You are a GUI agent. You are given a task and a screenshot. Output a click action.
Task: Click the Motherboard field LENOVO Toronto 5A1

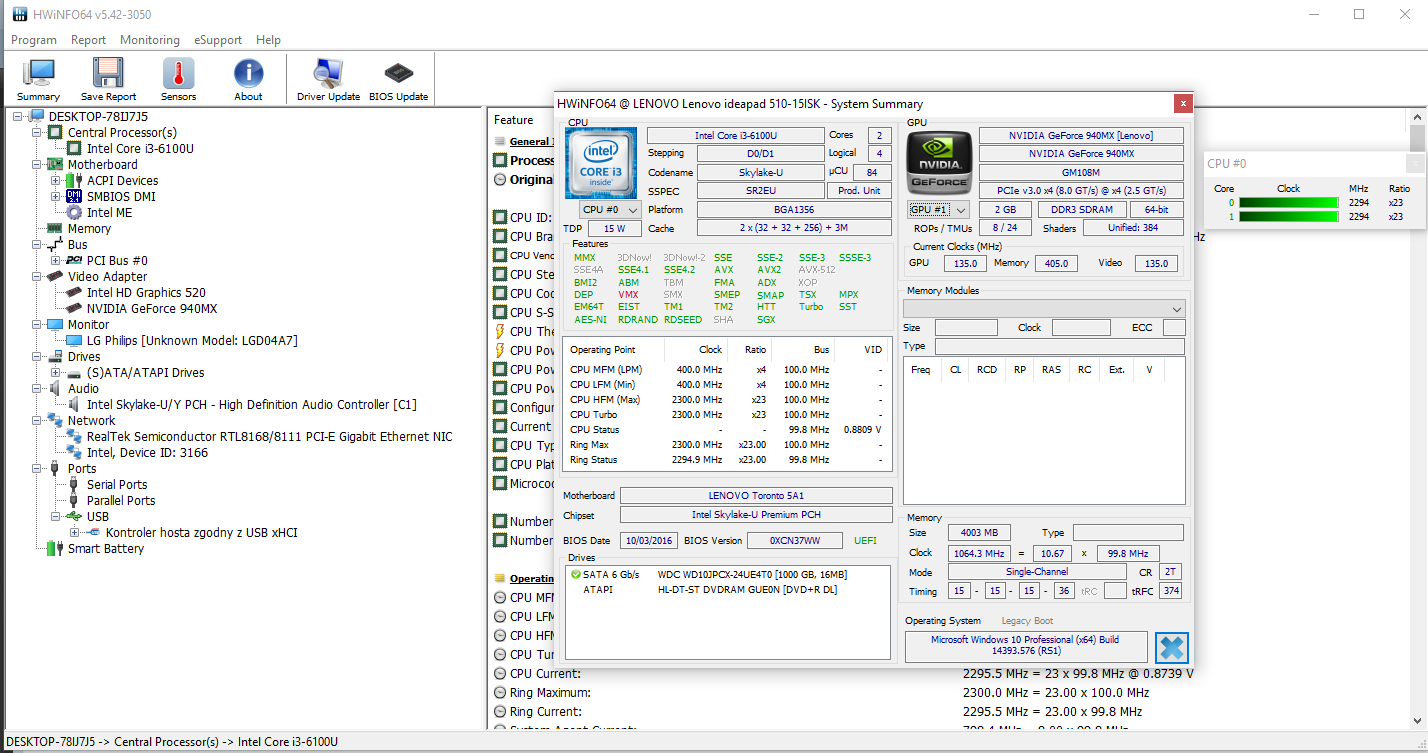[756, 496]
